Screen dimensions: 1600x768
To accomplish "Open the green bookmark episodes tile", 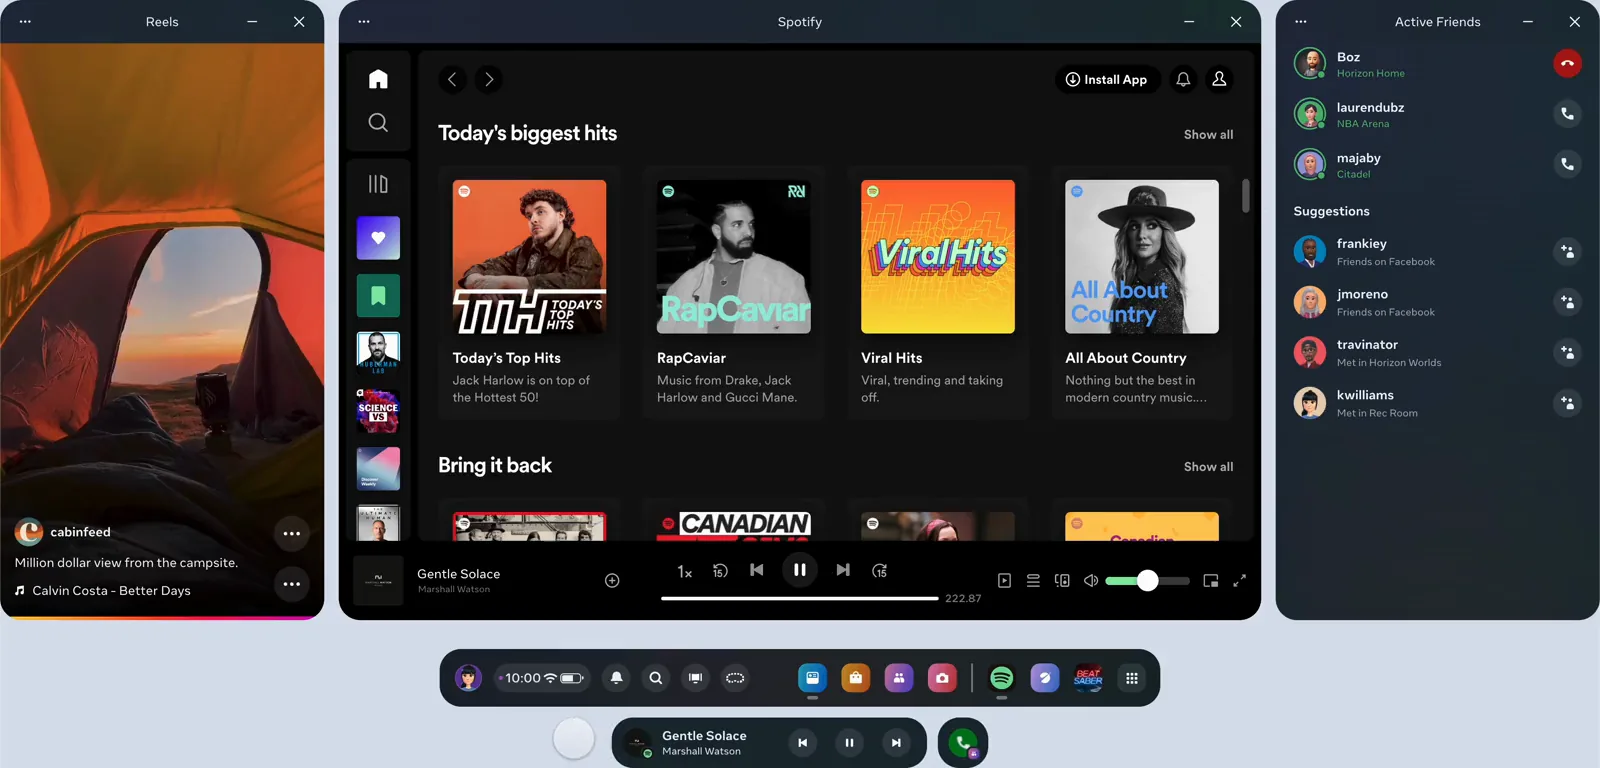I will pos(378,296).
